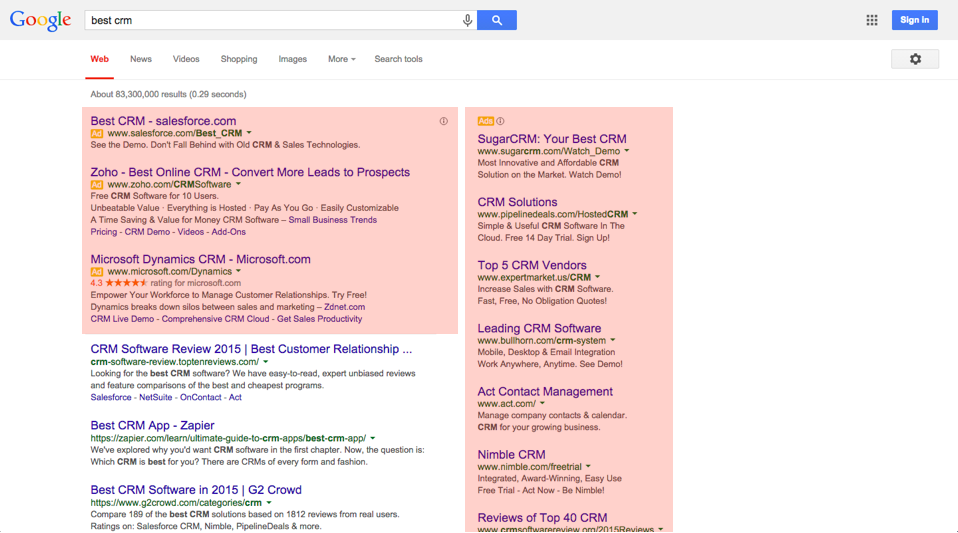Click the Google logo

(40, 20)
